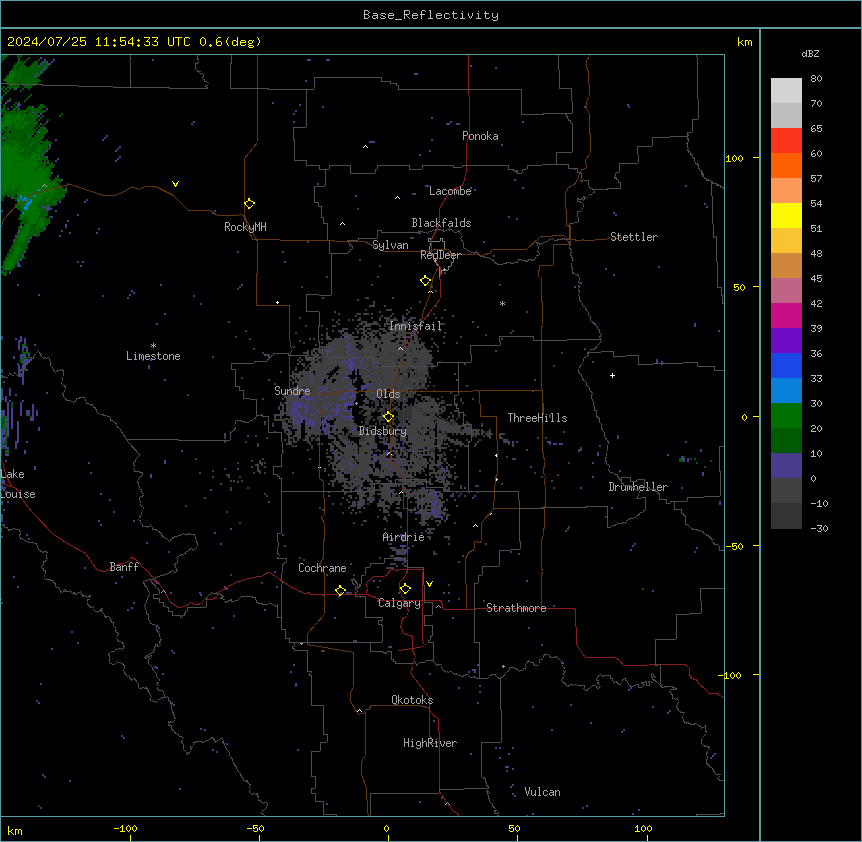
Task: Click the yellow V marker east of Calgary
Action: coord(429,584)
